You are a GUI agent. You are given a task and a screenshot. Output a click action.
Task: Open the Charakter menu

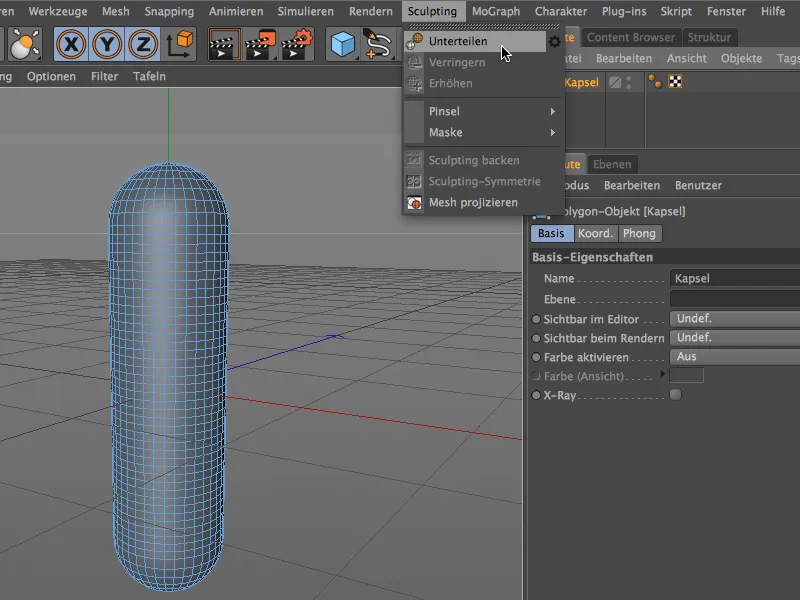(561, 11)
